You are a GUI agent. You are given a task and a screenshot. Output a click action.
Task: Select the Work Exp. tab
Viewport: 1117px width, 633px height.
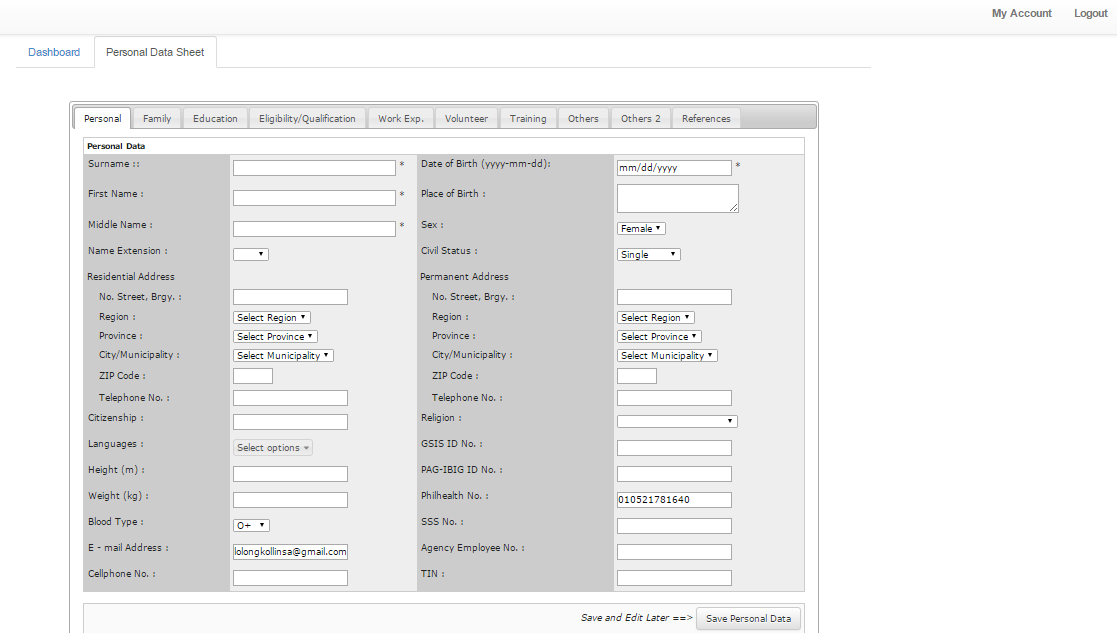coord(400,118)
